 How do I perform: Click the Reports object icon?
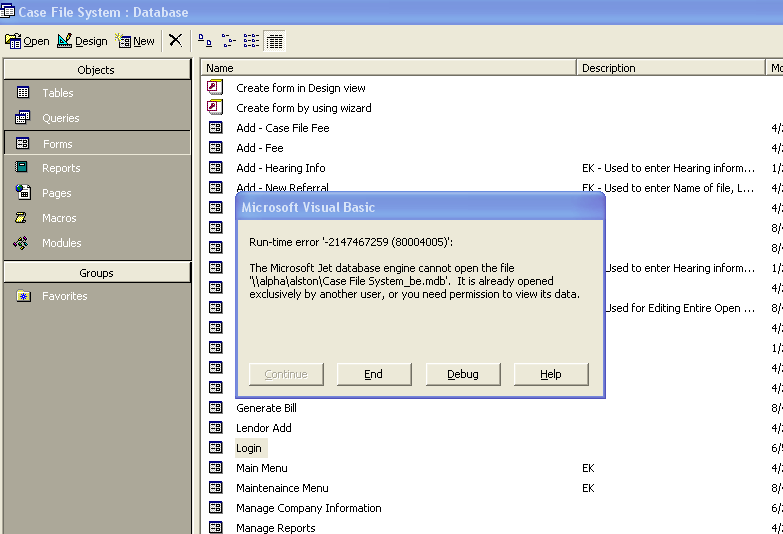coord(21,167)
